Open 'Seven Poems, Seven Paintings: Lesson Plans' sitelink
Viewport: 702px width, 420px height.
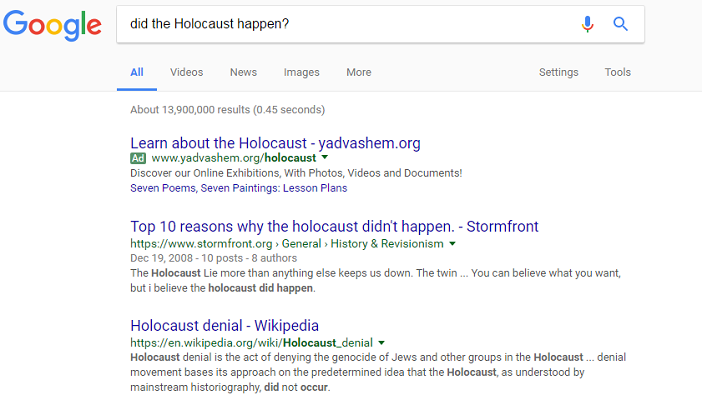pos(239,188)
